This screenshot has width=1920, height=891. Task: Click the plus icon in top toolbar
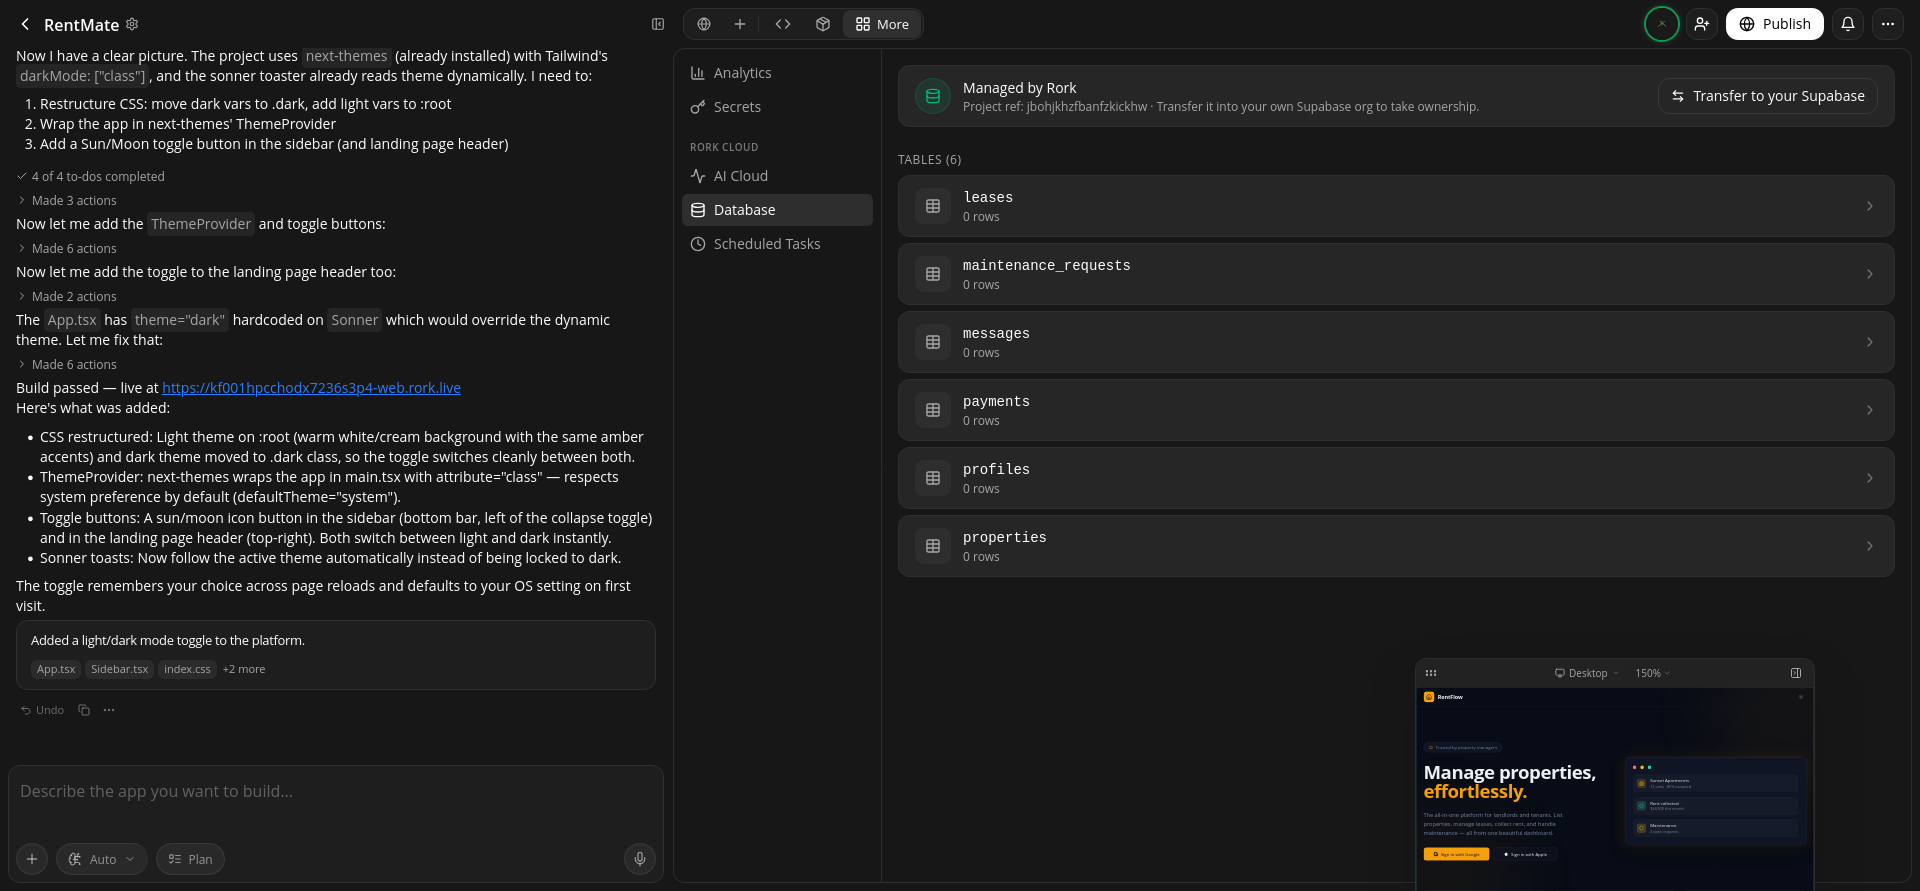pyautogui.click(x=740, y=24)
